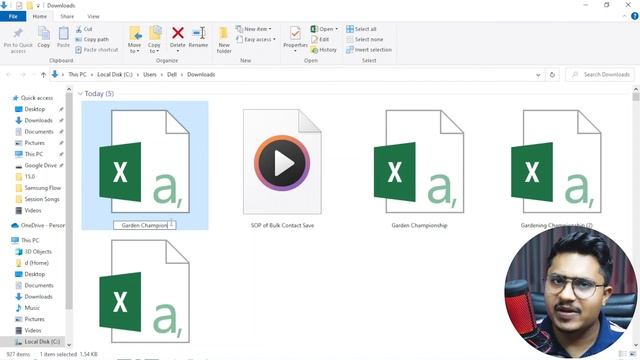This screenshot has height=360, width=640.
Task: Click Select none in ribbon
Action: 364,39
